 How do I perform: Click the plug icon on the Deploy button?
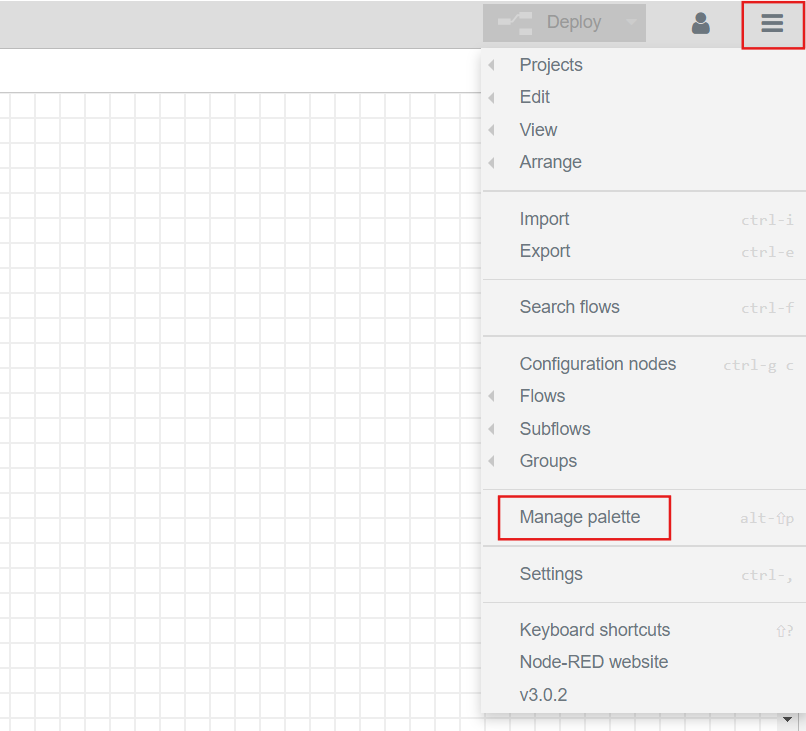click(x=514, y=21)
